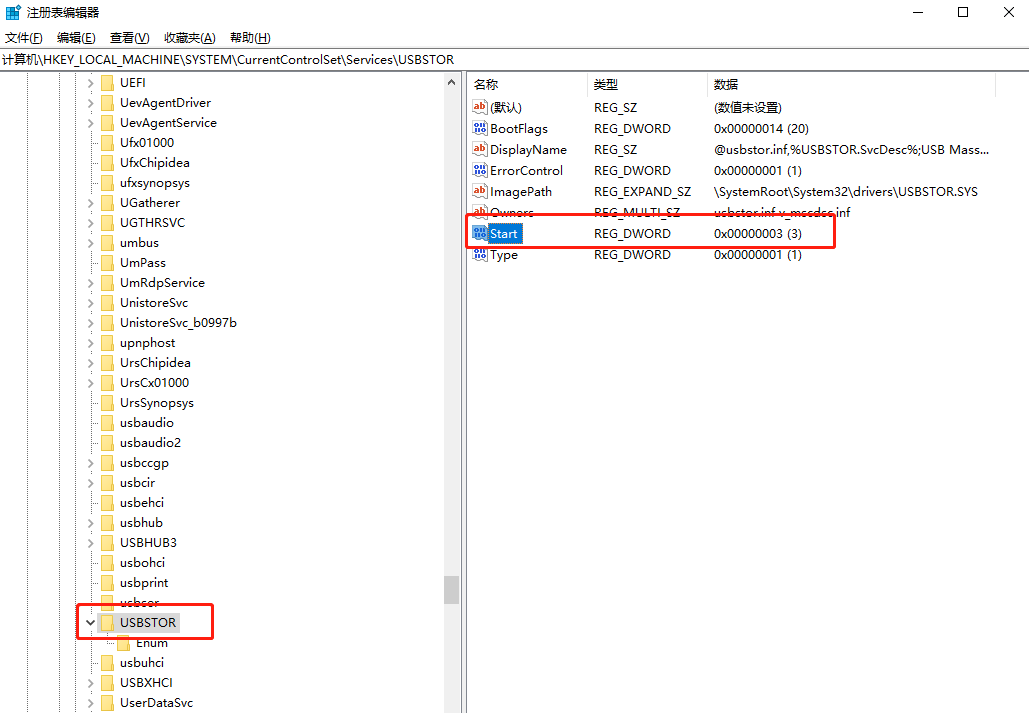Expand the UserDataSvc key
This screenshot has width=1029, height=713.
click(90, 702)
